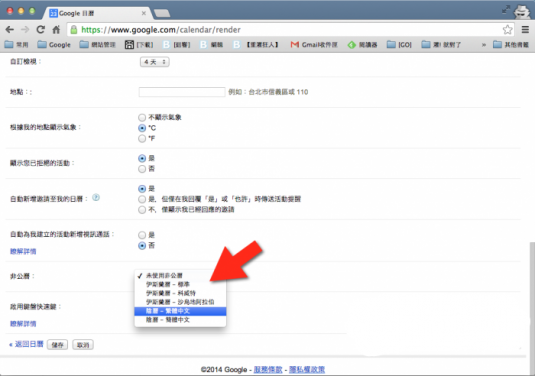Open the 網站管理 bookmark folder
Screen dimensions: 535x376
coord(98,45)
